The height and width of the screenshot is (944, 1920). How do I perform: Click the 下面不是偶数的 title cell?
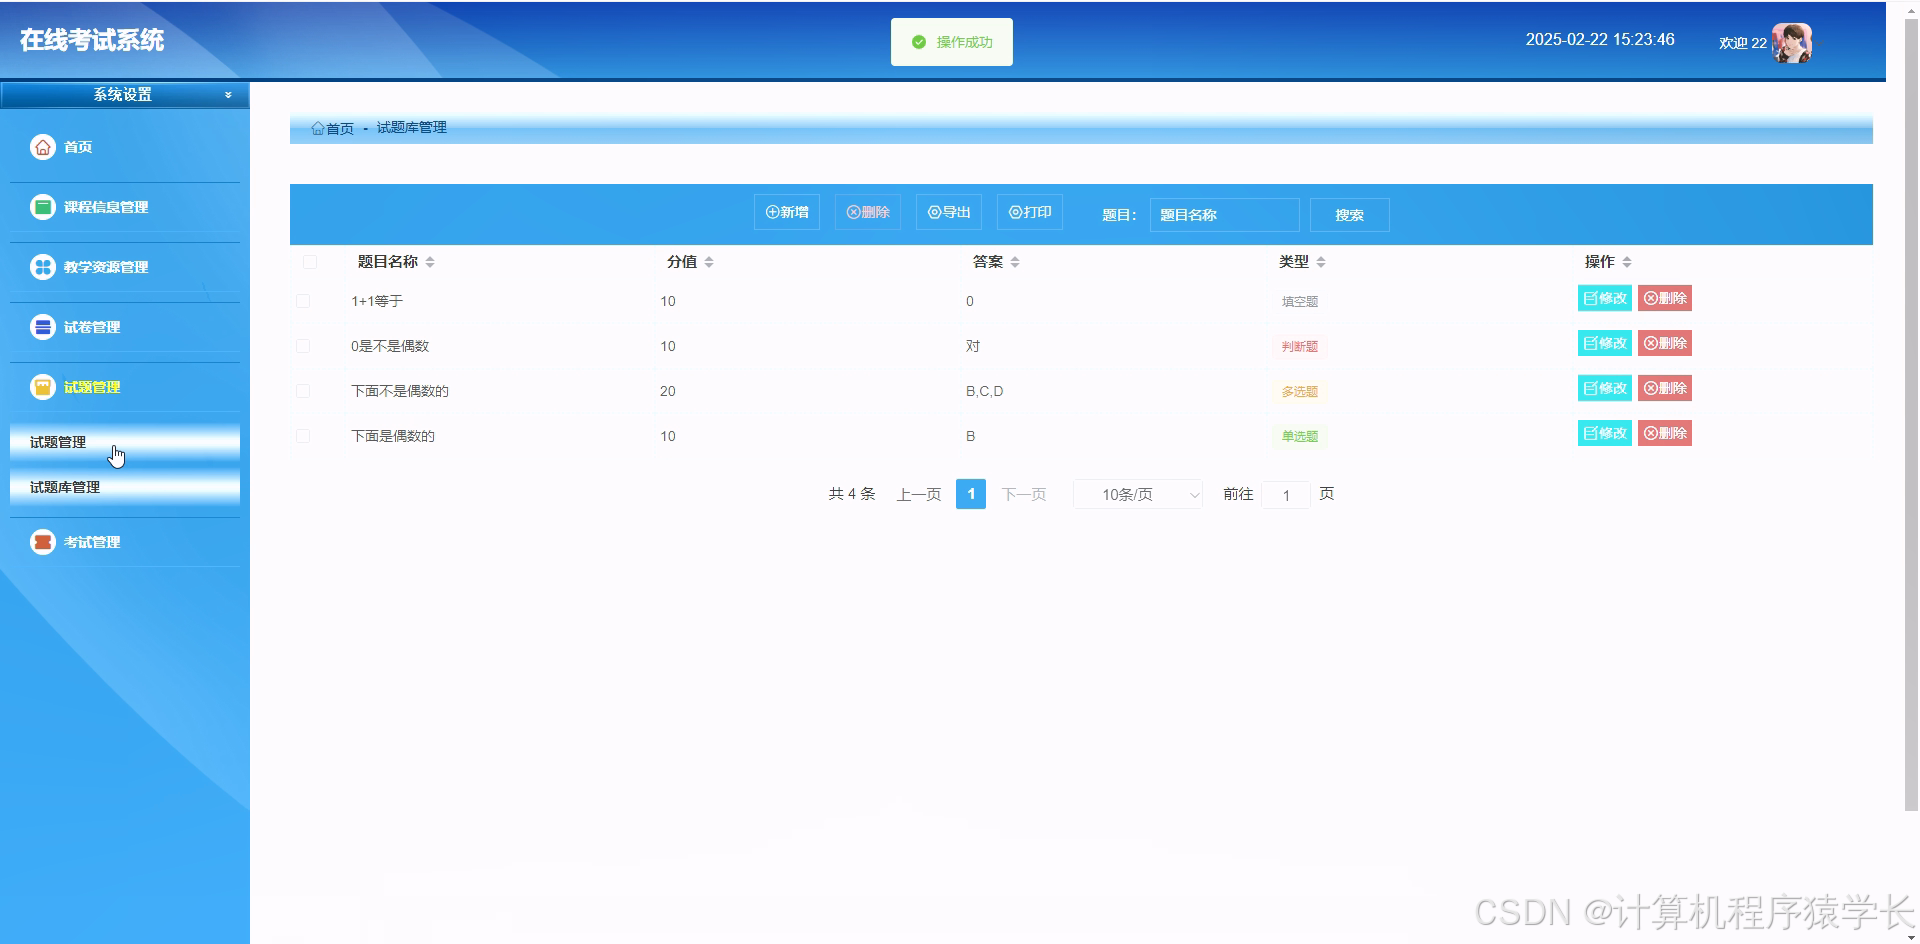click(x=400, y=391)
